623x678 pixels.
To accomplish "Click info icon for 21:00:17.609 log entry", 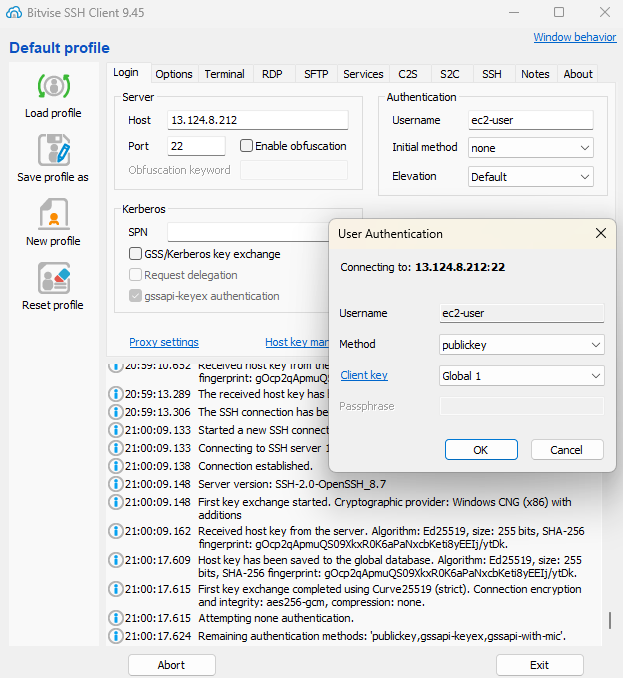I will point(115,560).
